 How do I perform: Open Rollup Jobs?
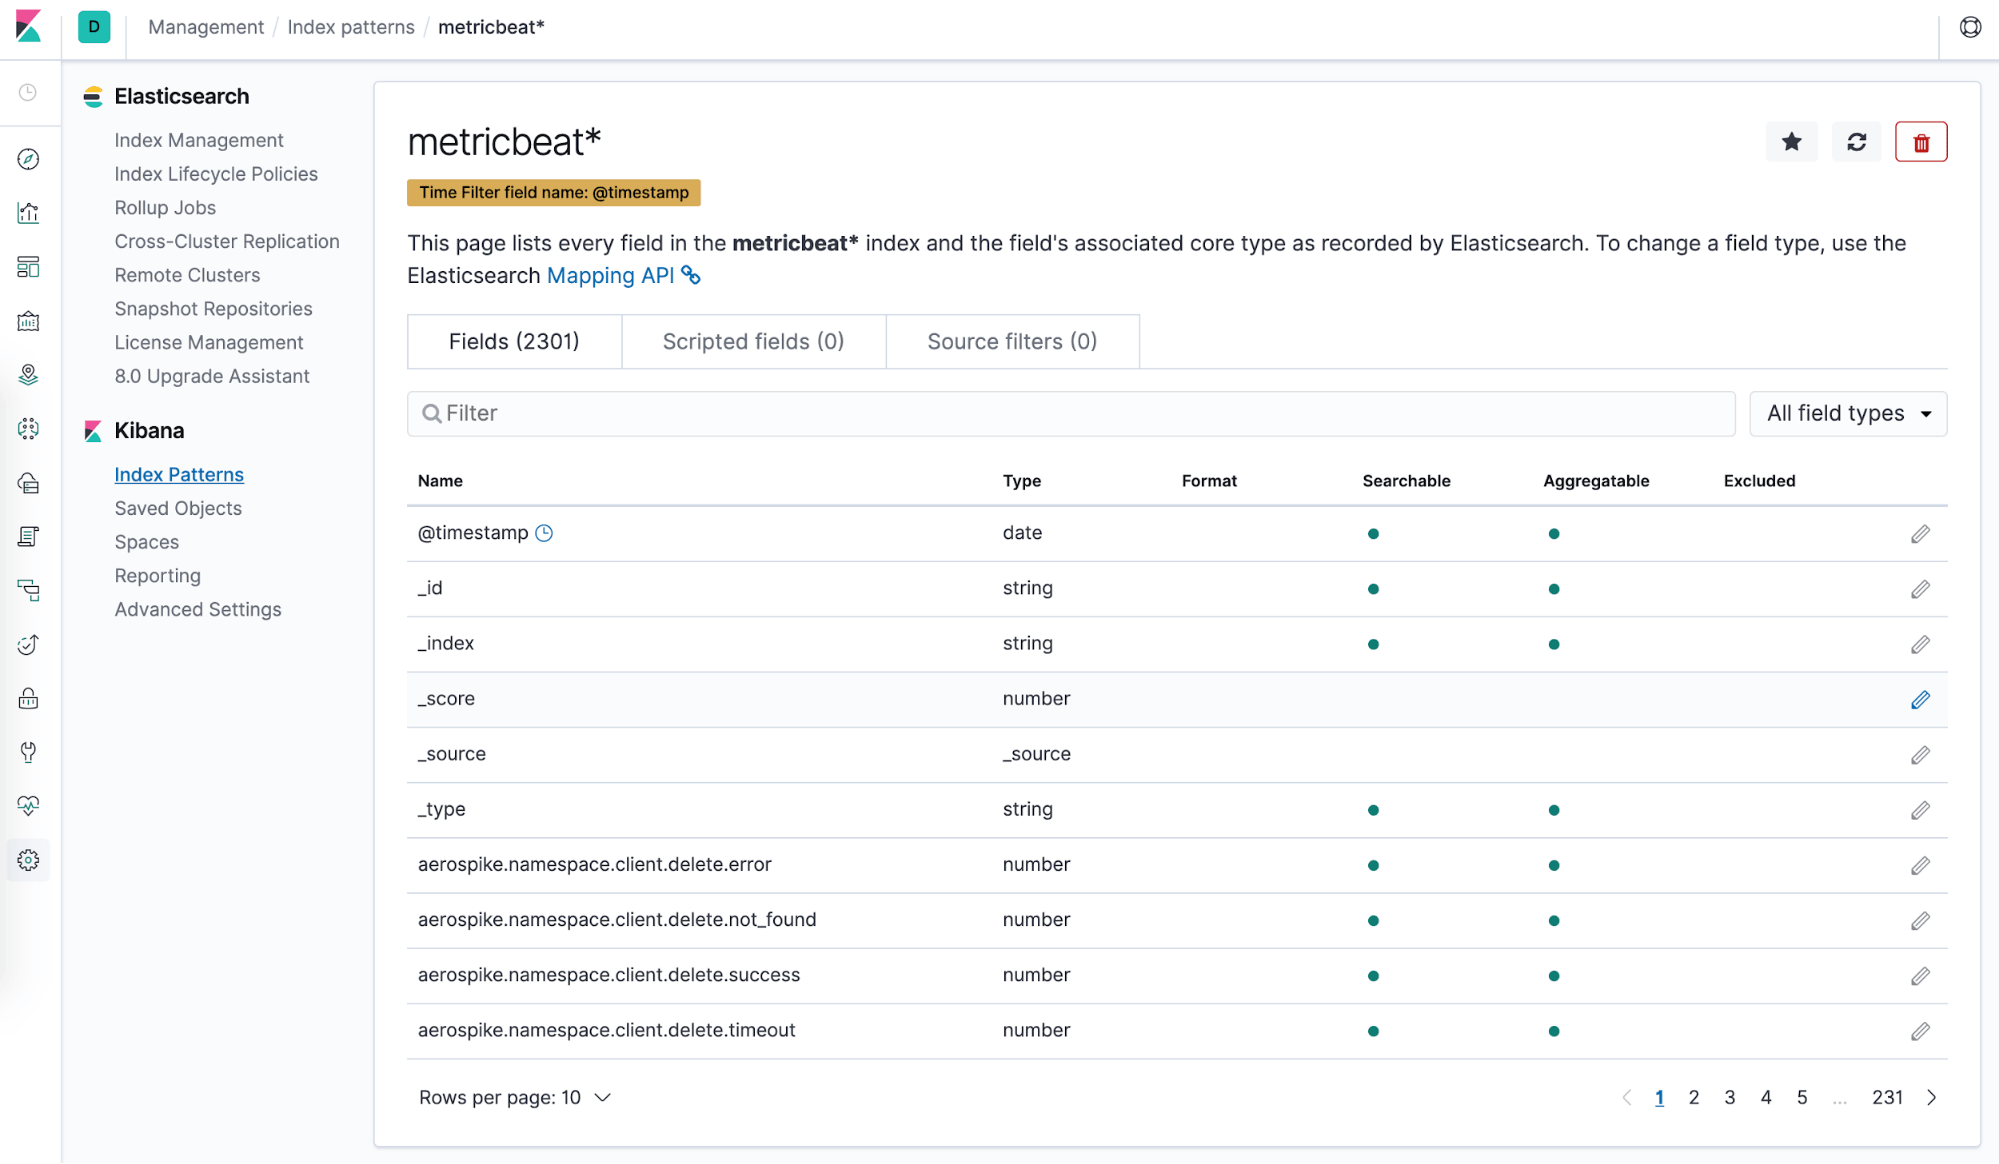click(165, 208)
